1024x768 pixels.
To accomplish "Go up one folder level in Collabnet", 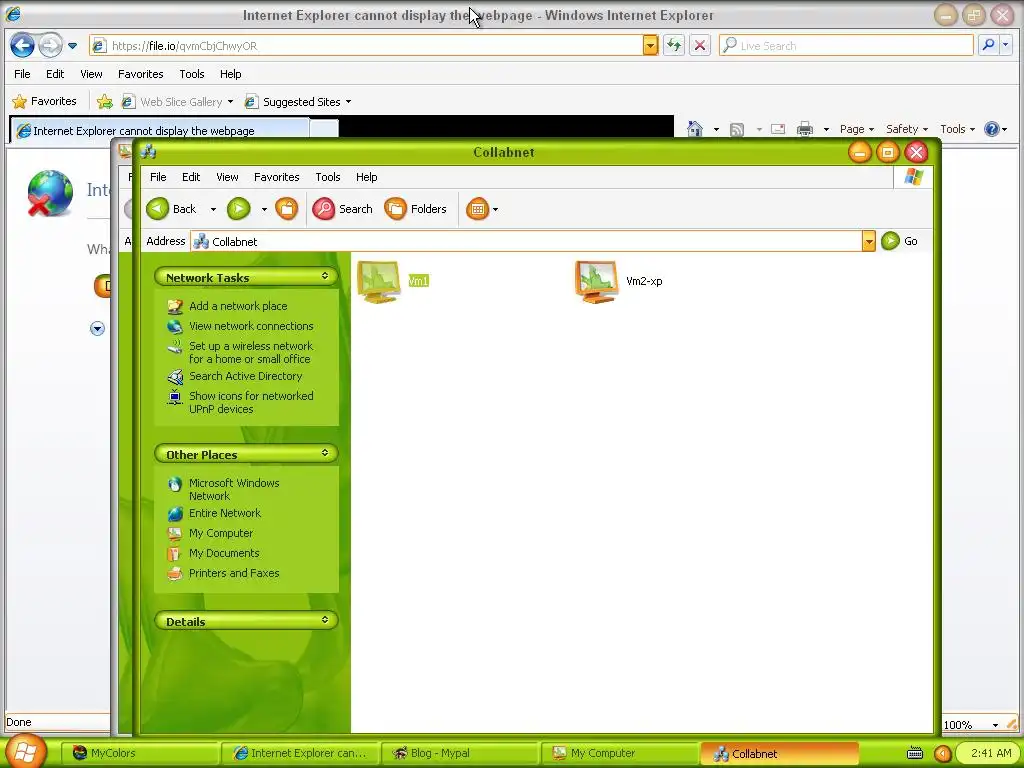I will [x=286, y=209].
